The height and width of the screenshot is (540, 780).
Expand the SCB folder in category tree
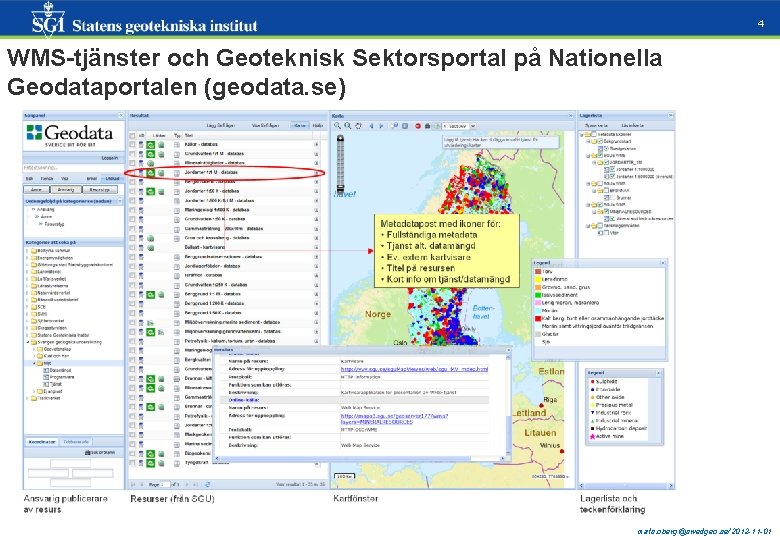(x=28, y=307)
